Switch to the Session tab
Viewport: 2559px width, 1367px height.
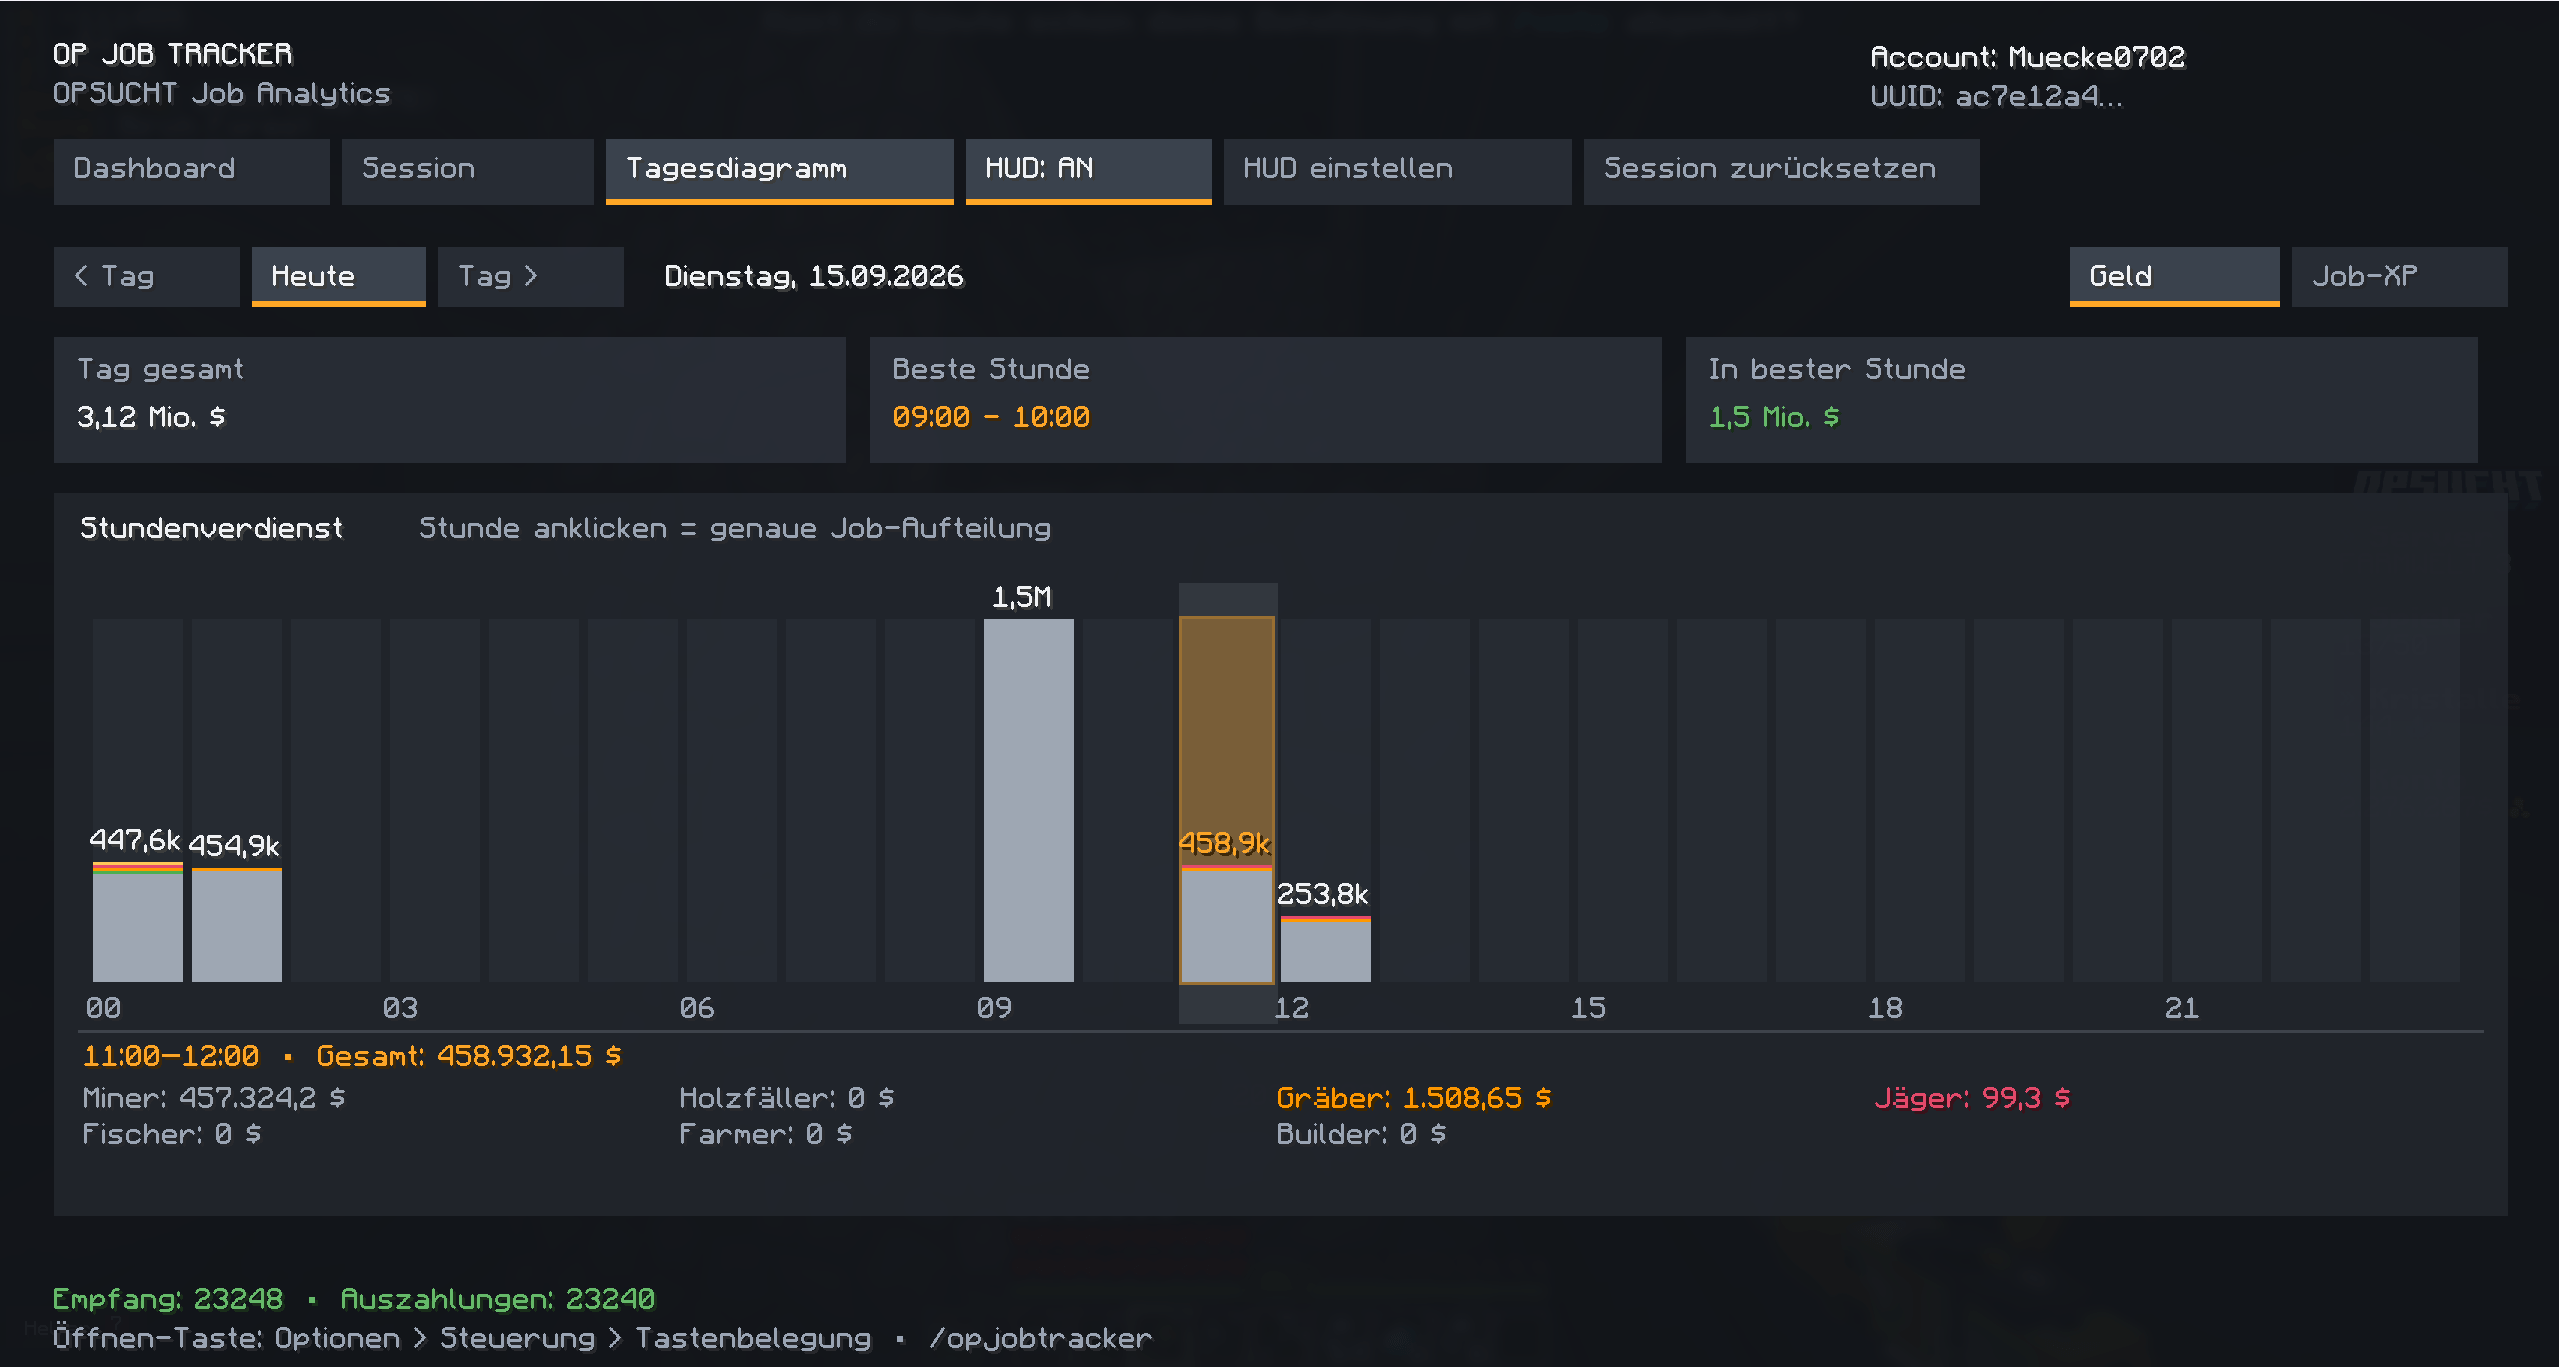pos(467,171)
